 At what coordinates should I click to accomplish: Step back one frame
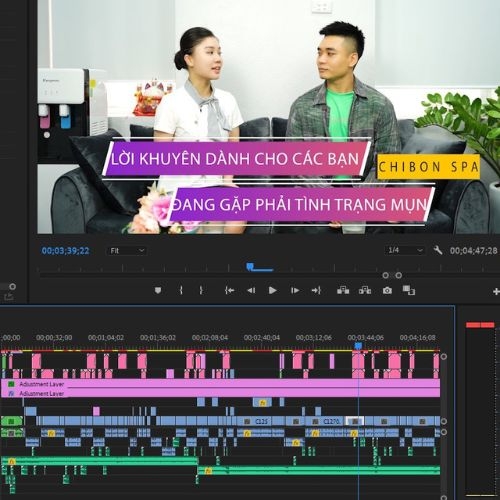[251, 290]
